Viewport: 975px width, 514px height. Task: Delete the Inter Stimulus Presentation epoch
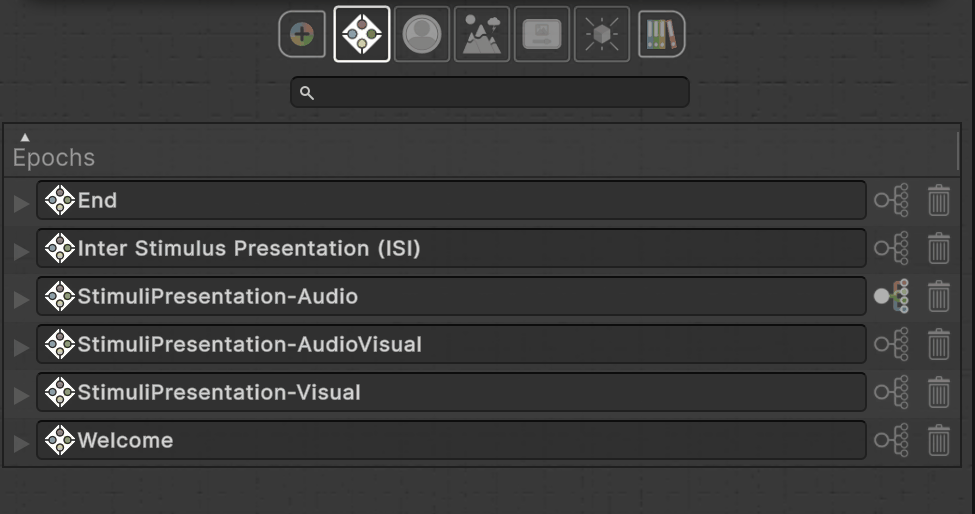click(x=939, y=248)
